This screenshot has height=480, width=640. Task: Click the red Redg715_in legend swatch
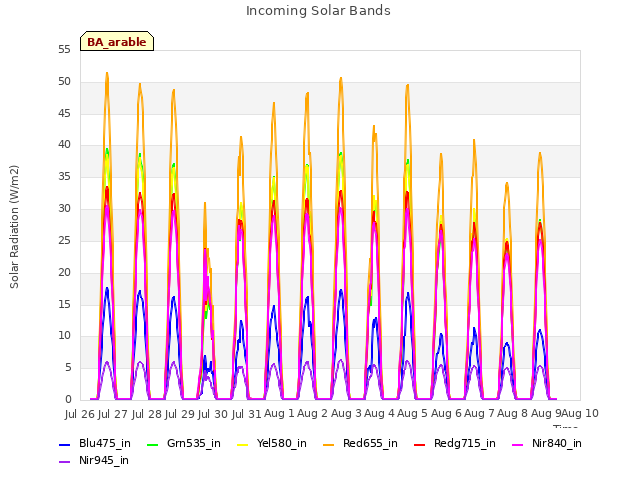[x=420, y=444]
